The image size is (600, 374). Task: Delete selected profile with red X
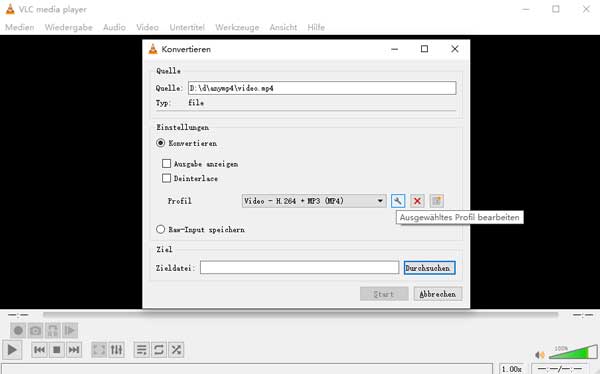click(417, 201)
